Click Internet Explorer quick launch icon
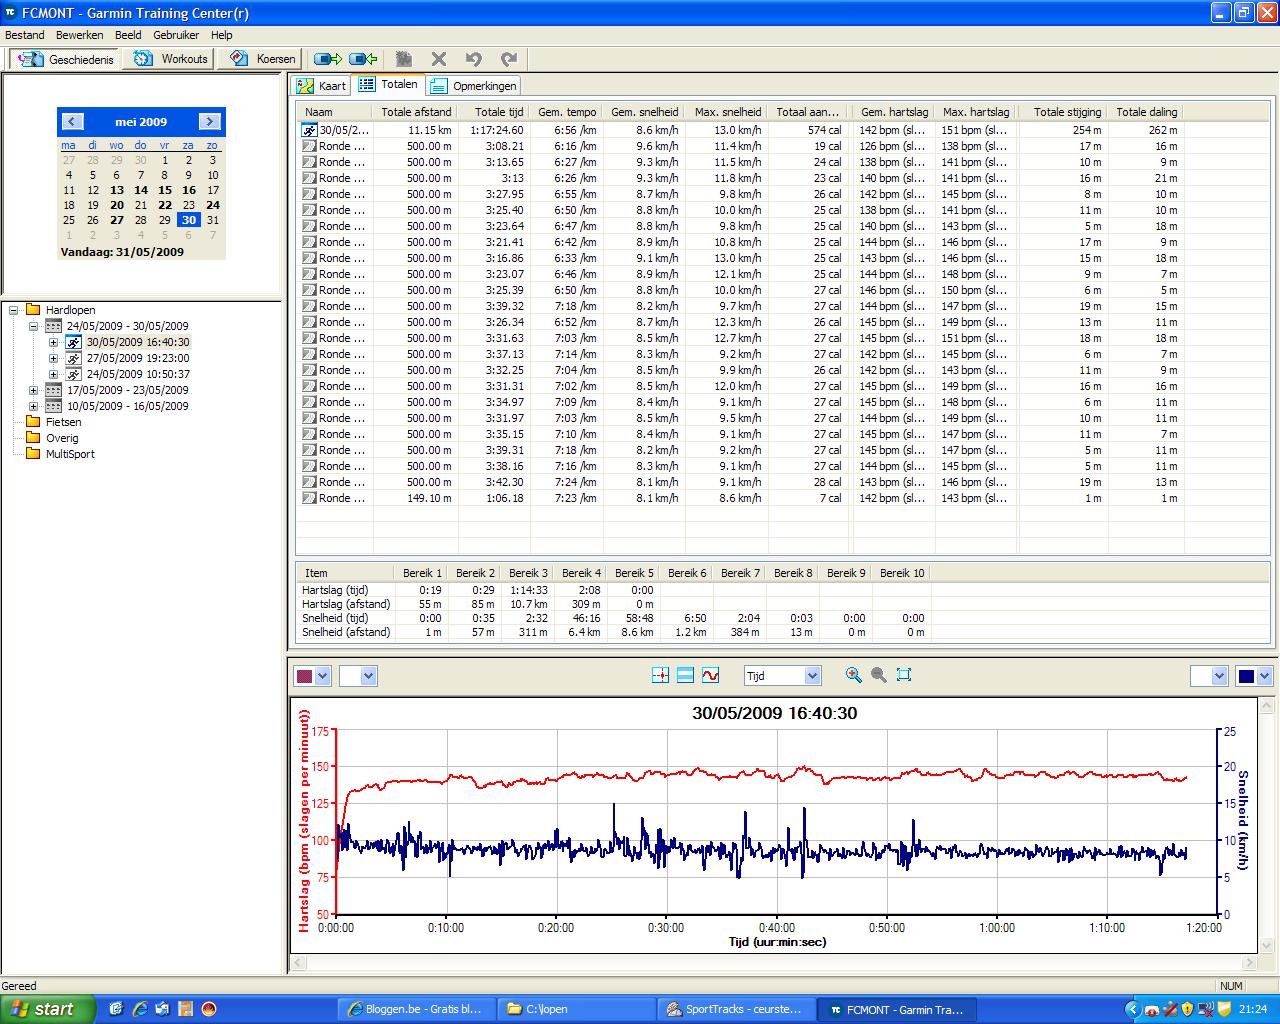Viewport: 1280px width, 1024px height. (x=140, y=1009)
